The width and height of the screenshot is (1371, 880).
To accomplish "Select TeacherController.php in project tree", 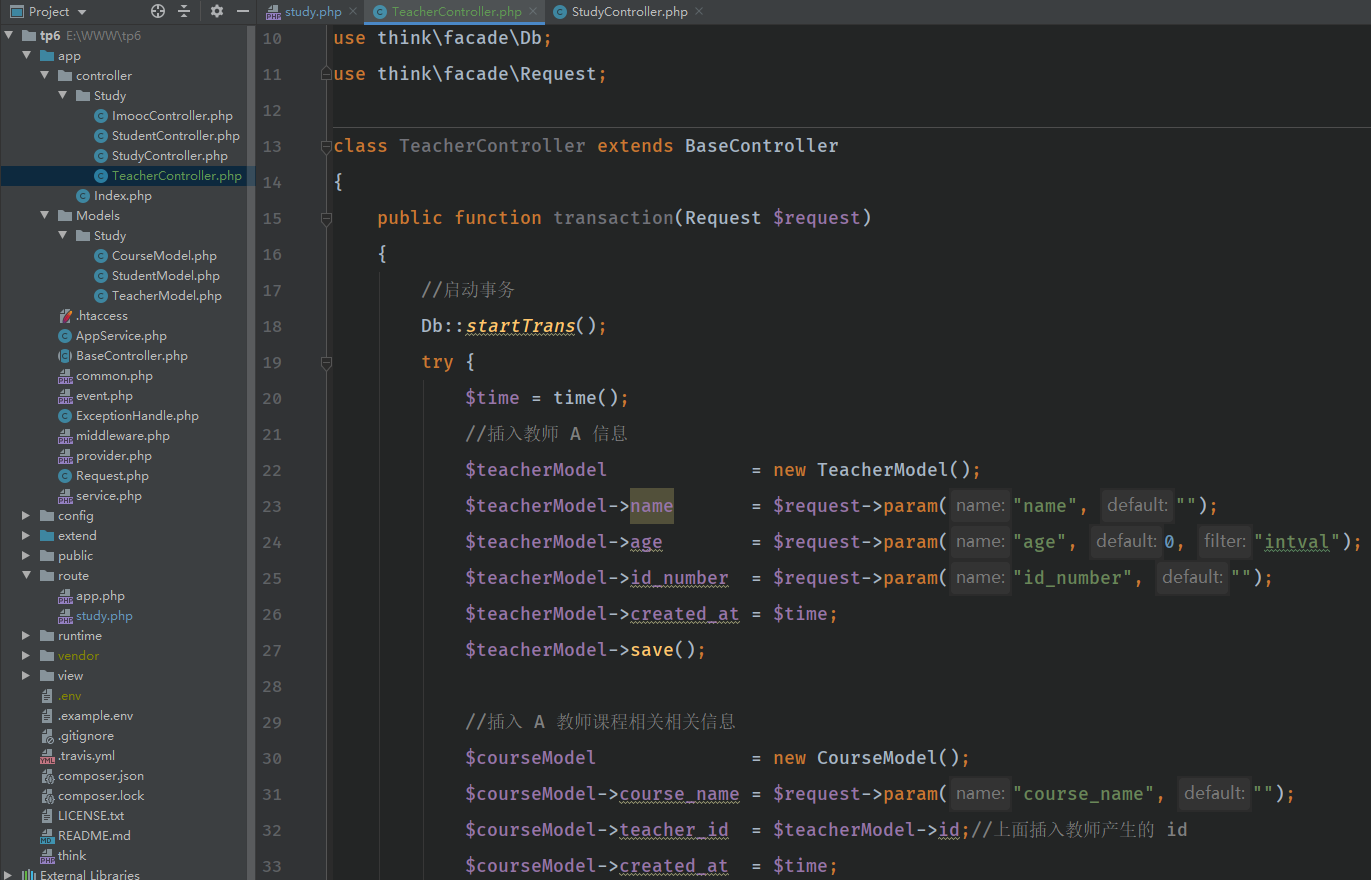I will click(x=177, y=176).
